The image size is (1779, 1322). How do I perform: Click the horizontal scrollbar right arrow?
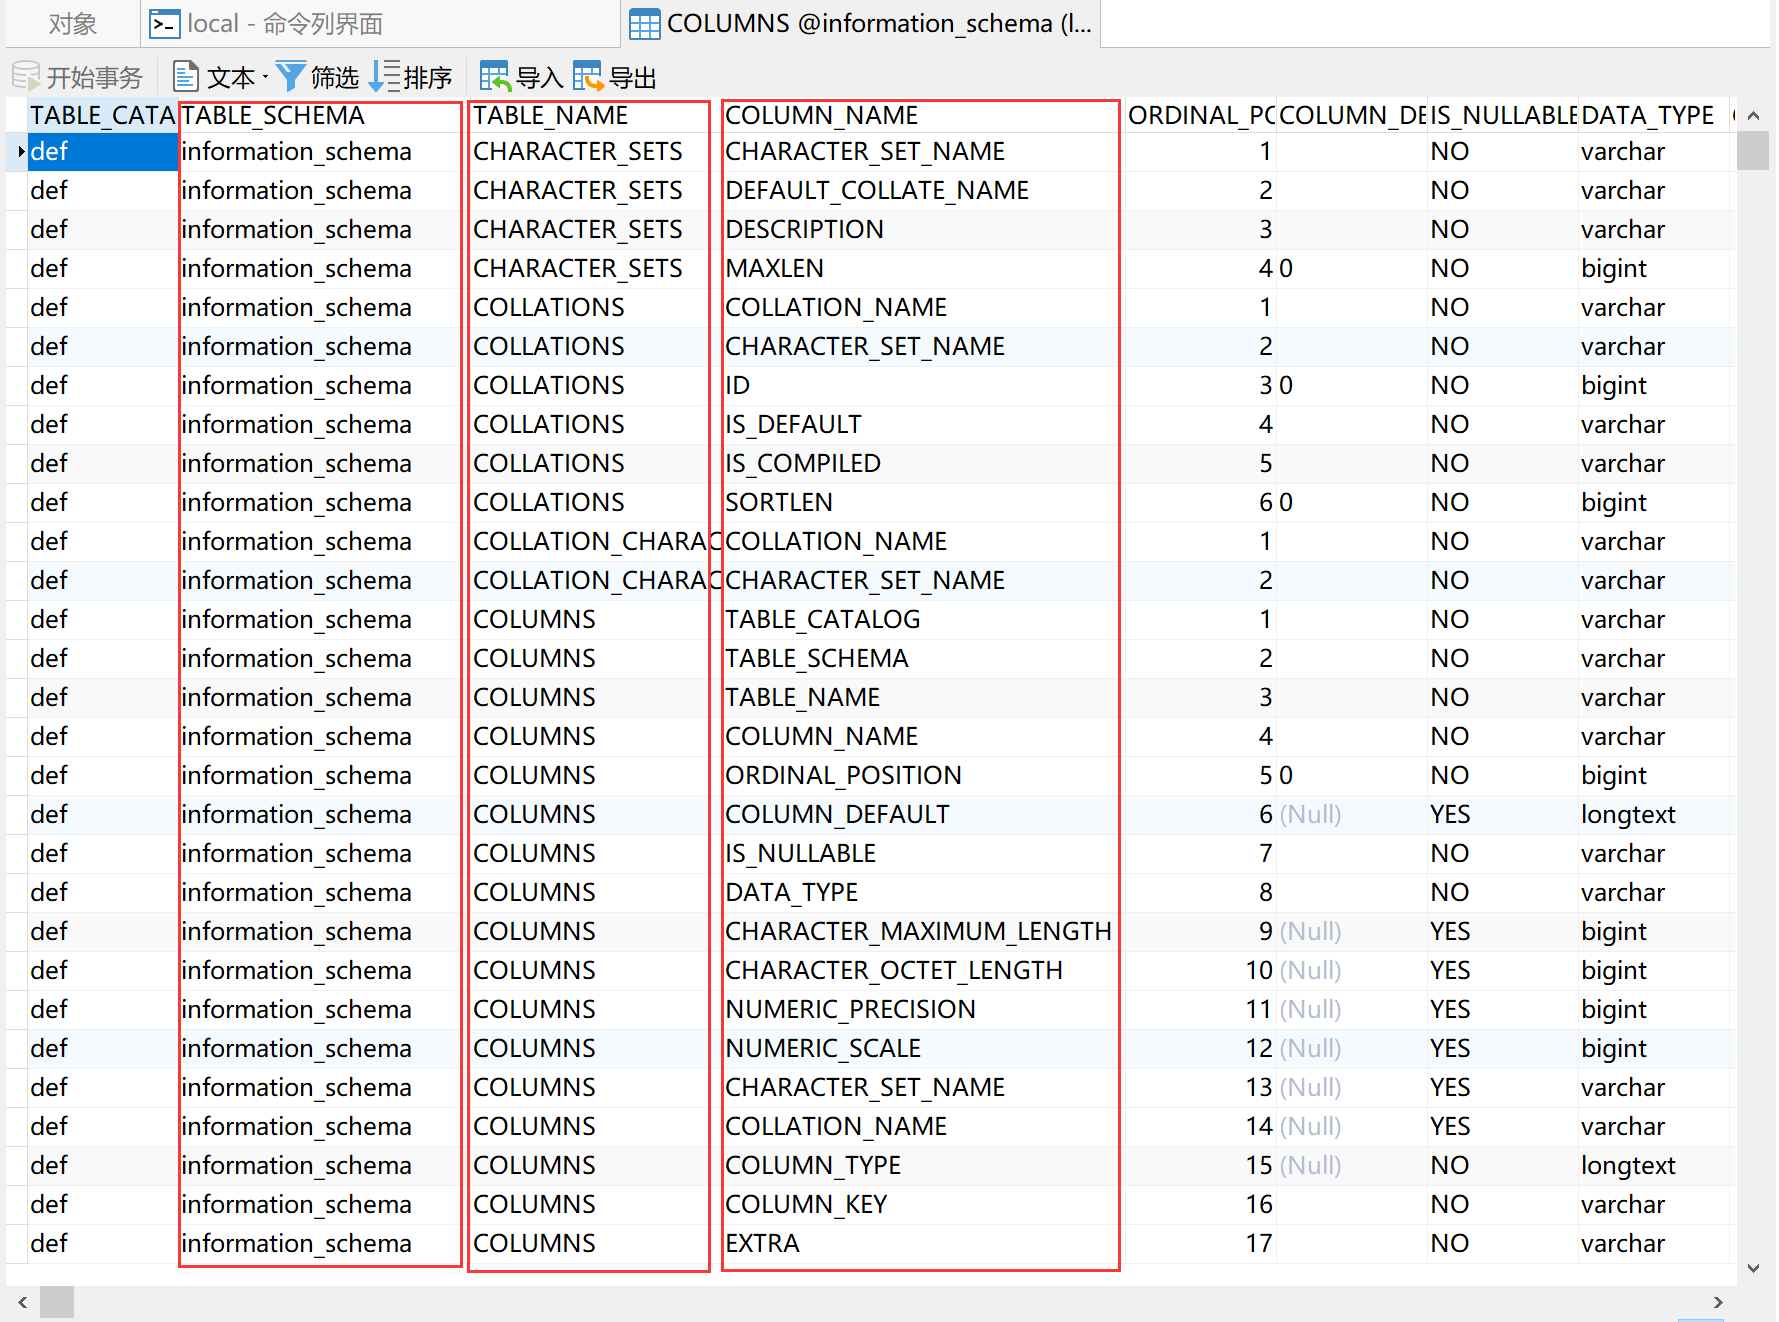[1718, 1302]
